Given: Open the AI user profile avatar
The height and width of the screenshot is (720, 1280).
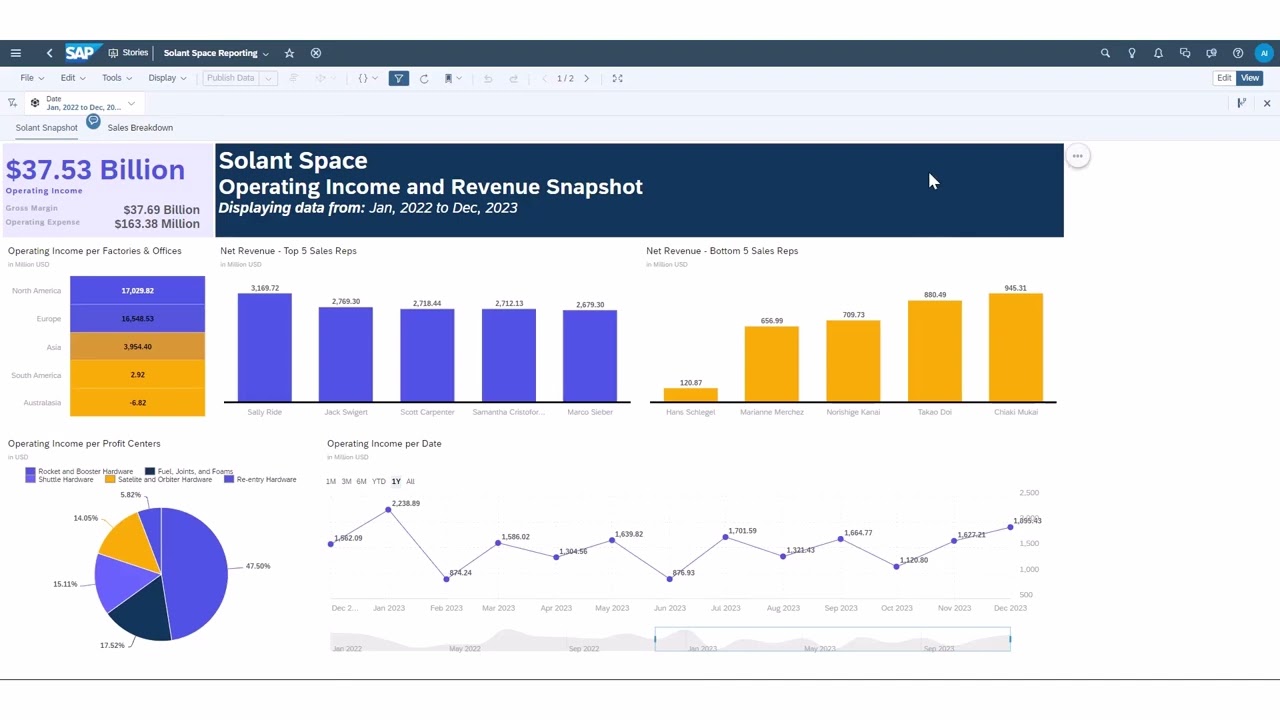Looking at the screenshot, I should (x=1265, y=53).
